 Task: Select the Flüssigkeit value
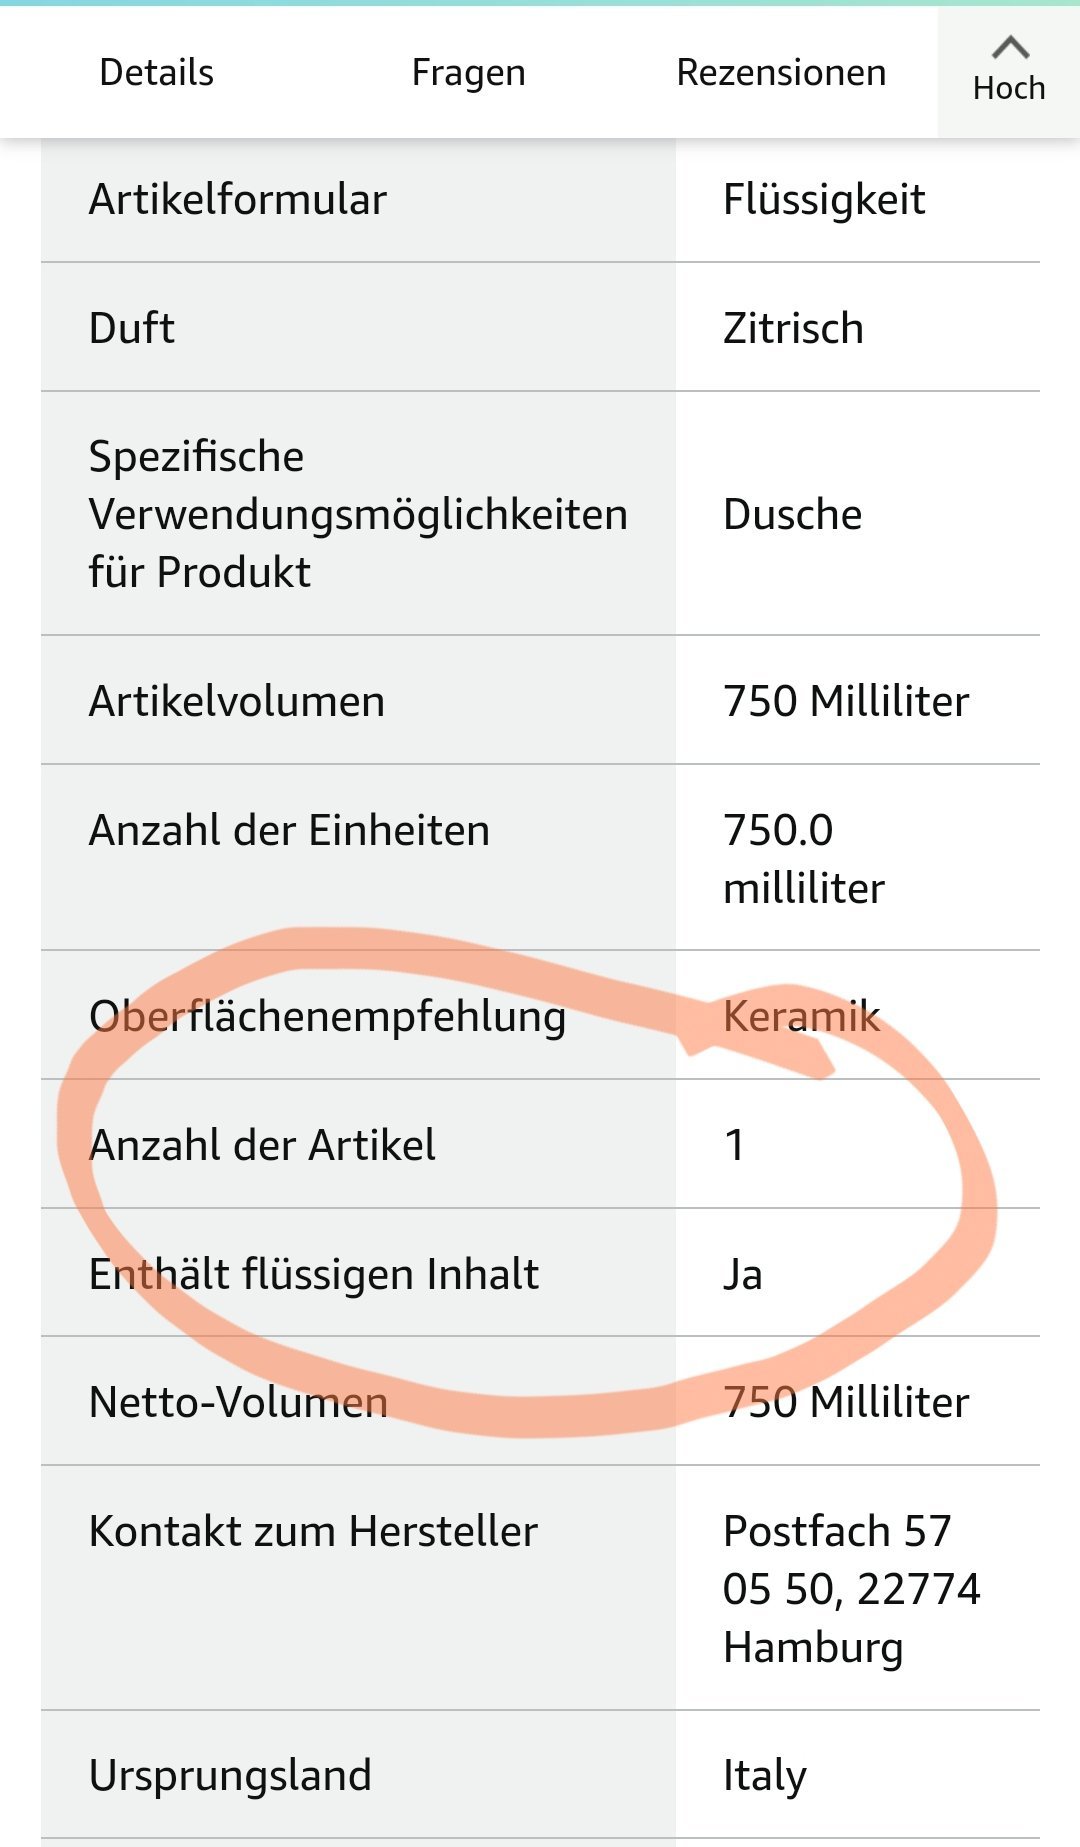[x=824, y=200]
